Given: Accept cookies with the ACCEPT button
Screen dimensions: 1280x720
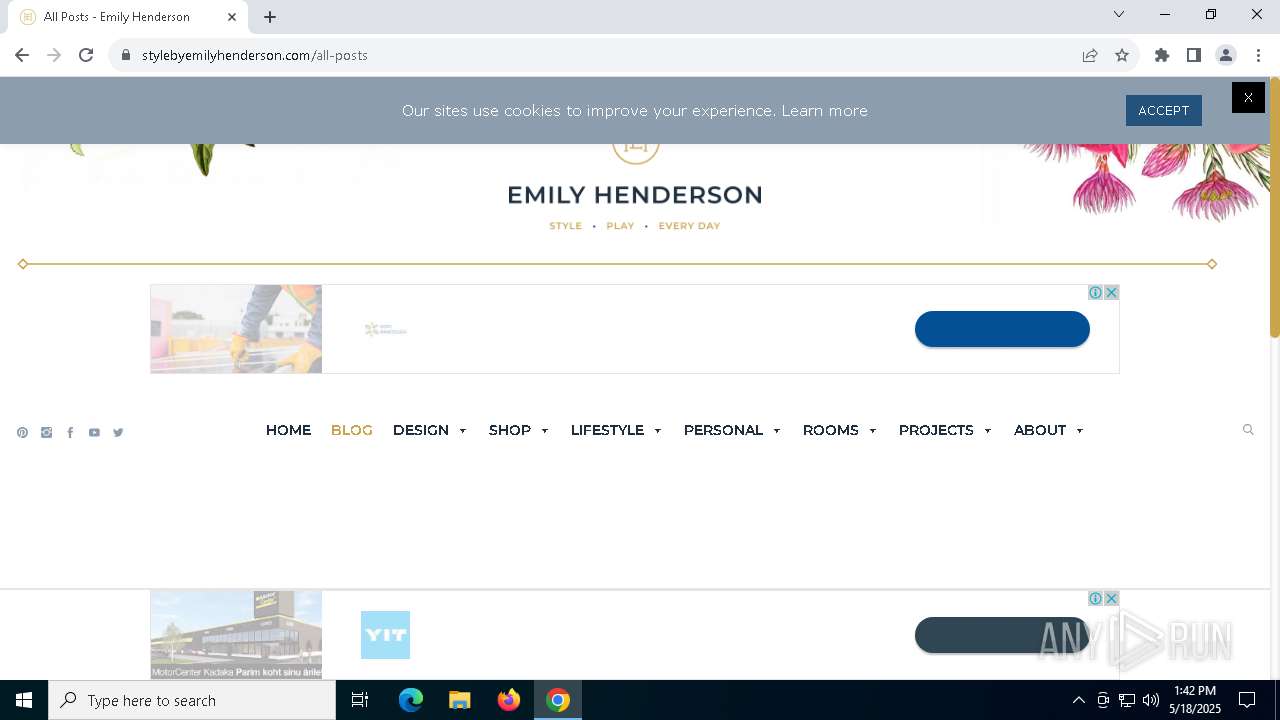Looking at the screenshot, I should 1163,110.
